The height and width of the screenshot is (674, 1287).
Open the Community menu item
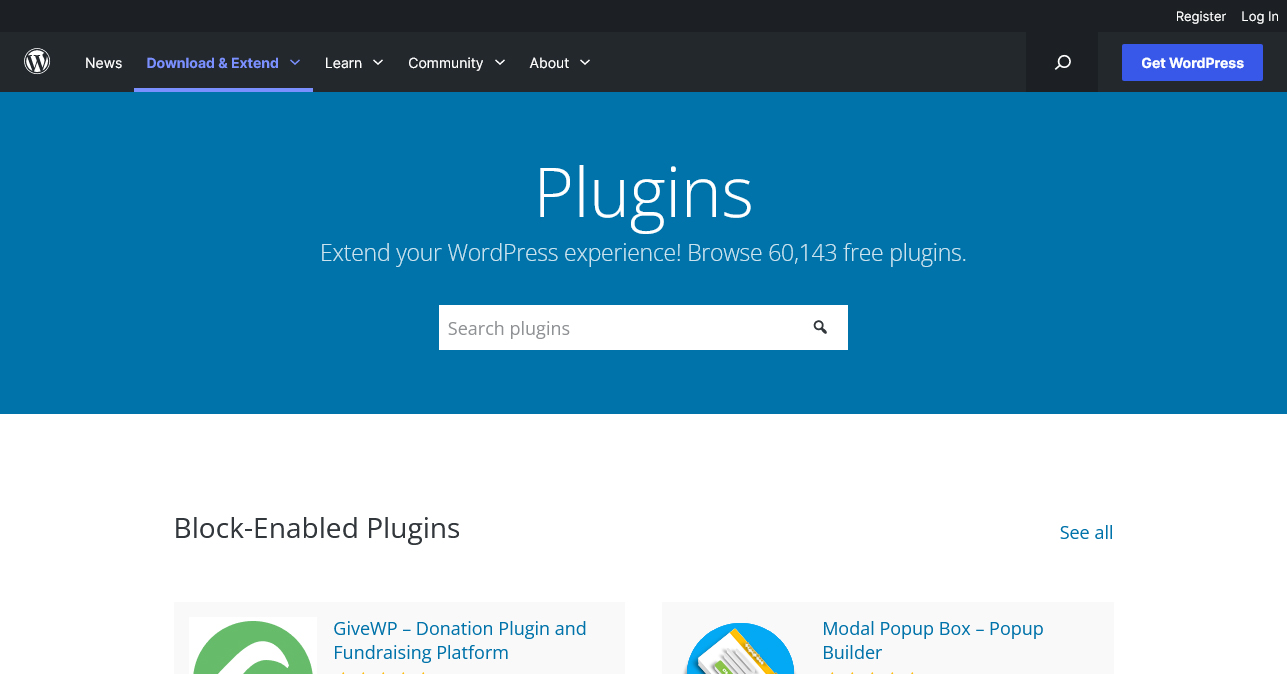445,62
